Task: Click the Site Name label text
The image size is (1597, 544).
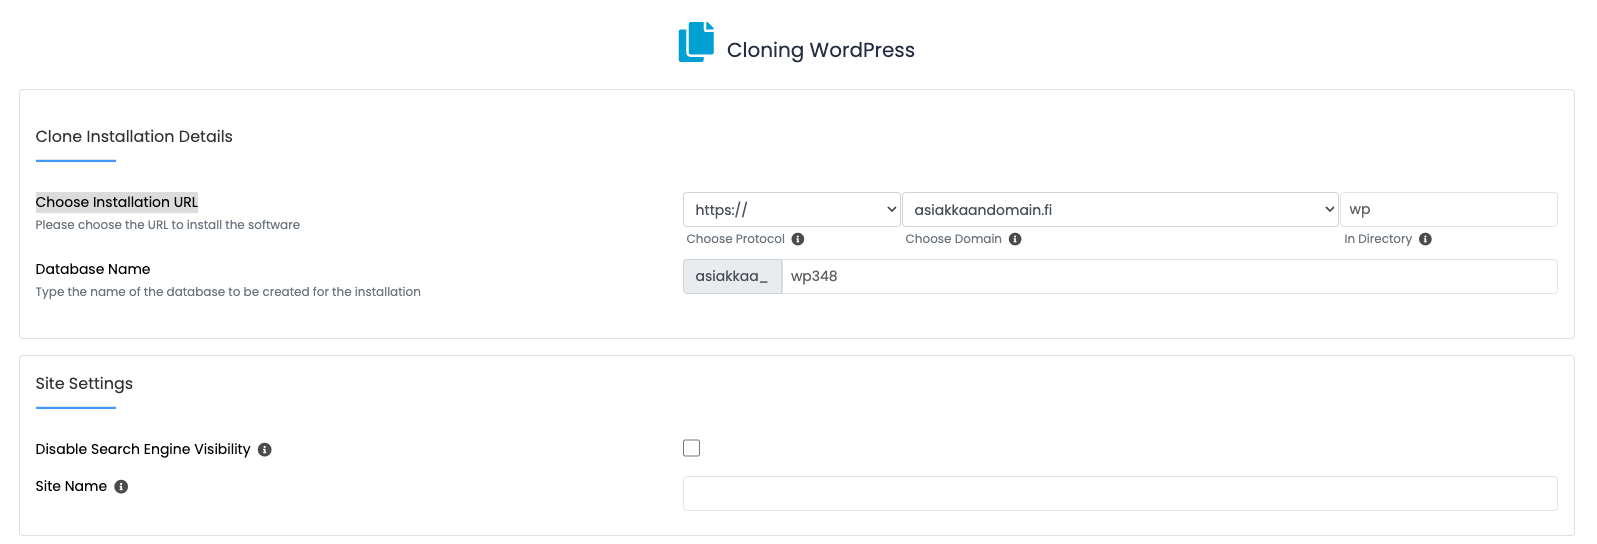Action: click(x=71, y=487)
